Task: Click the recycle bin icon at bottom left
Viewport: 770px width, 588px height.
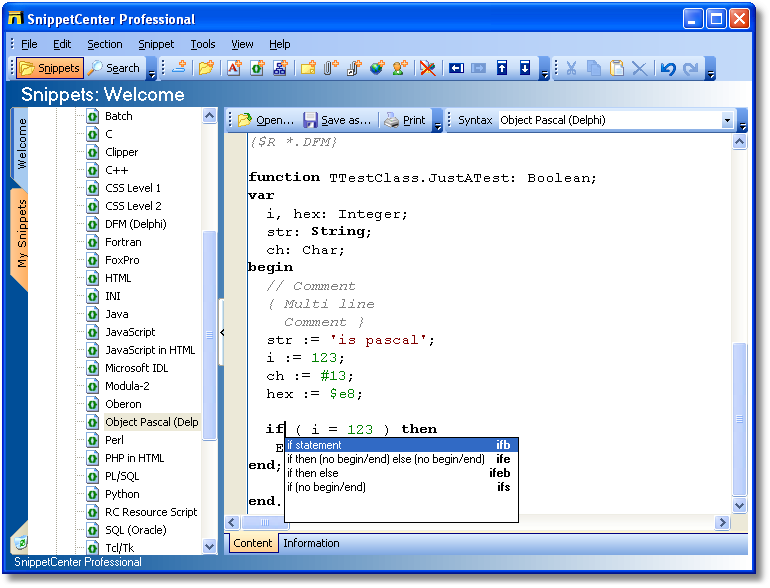Action: pyautogui.click(x=21, y=542)
